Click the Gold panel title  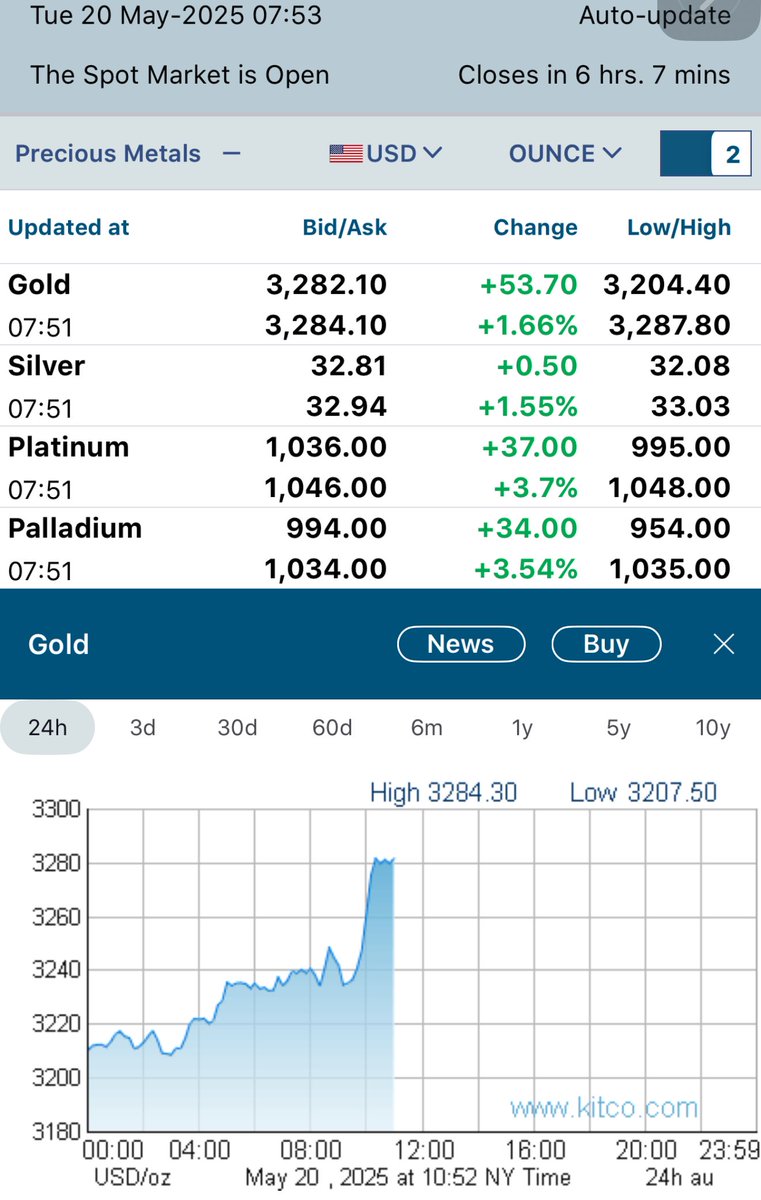pos(59,644)
